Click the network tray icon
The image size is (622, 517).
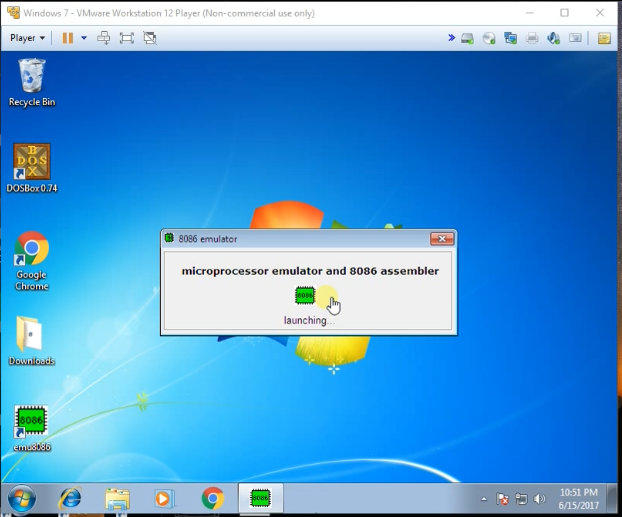click(521, 499)
